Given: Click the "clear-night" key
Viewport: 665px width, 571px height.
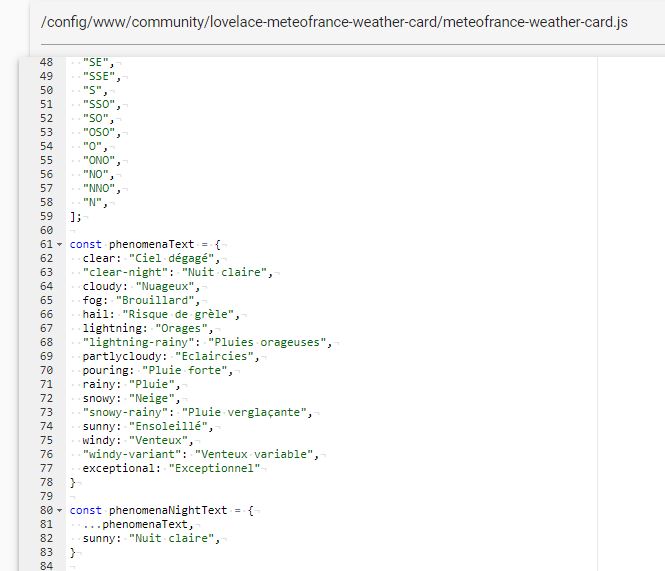Looking at the screenshot, I should pyautogui.click(x=126, y=272).
